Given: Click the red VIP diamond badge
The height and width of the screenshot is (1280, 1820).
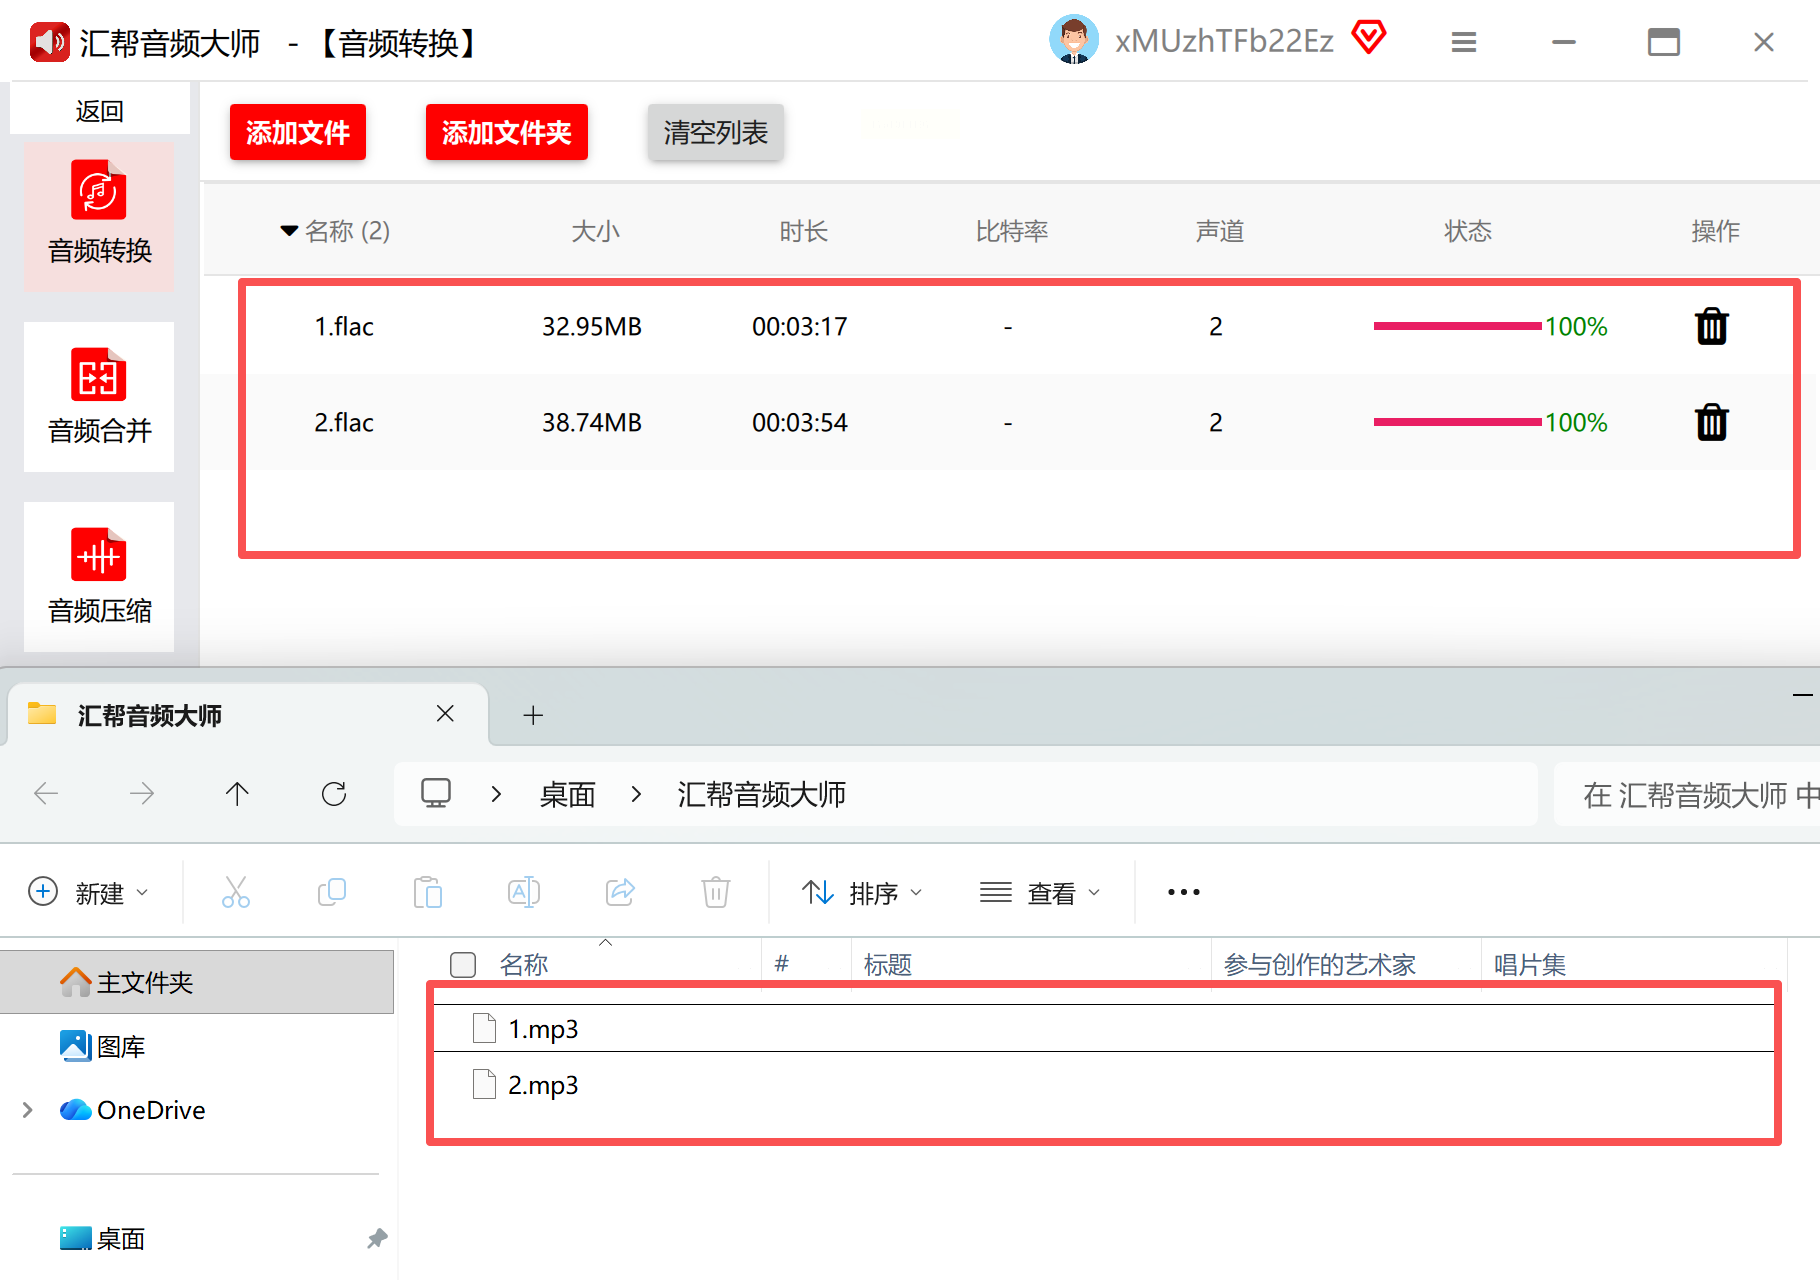Looking at the screenshot, I should click(x=1368, y=39).
